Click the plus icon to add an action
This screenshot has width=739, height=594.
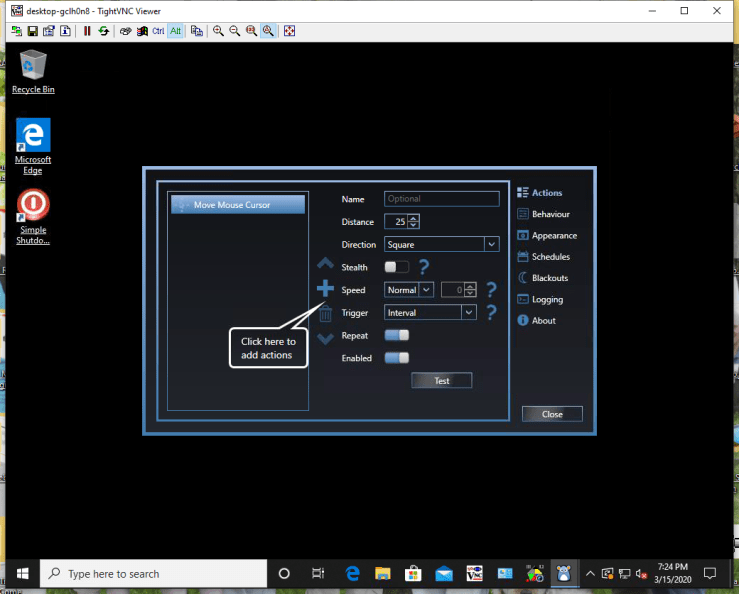pos(325,289)
